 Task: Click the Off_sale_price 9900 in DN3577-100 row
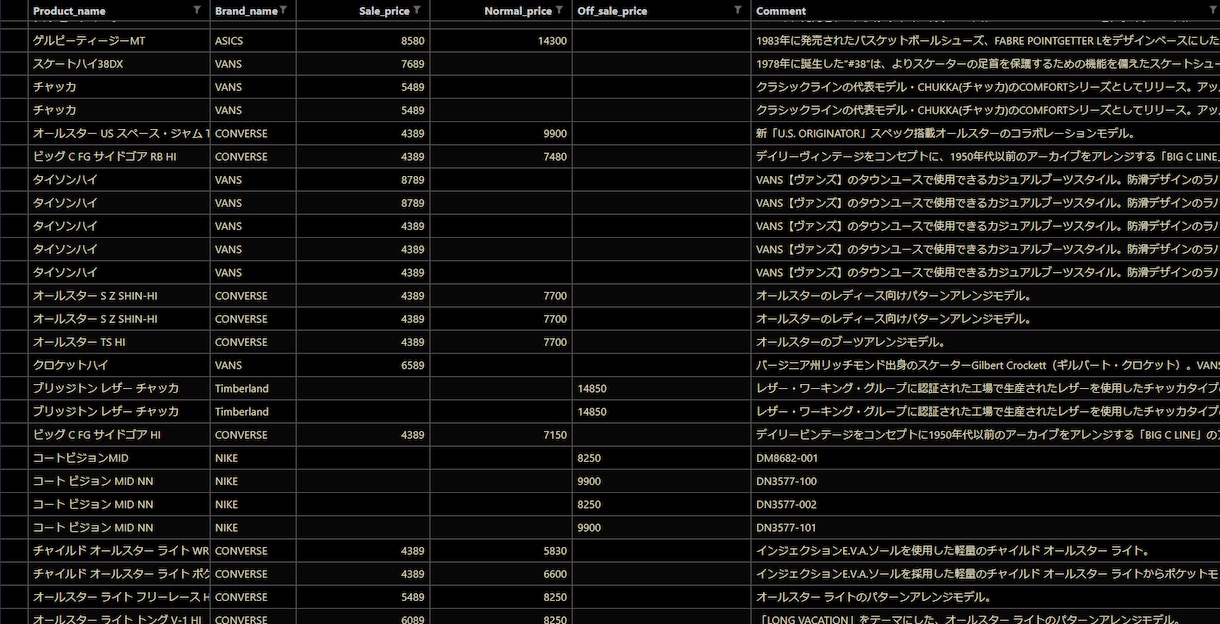tap(661, 481)
